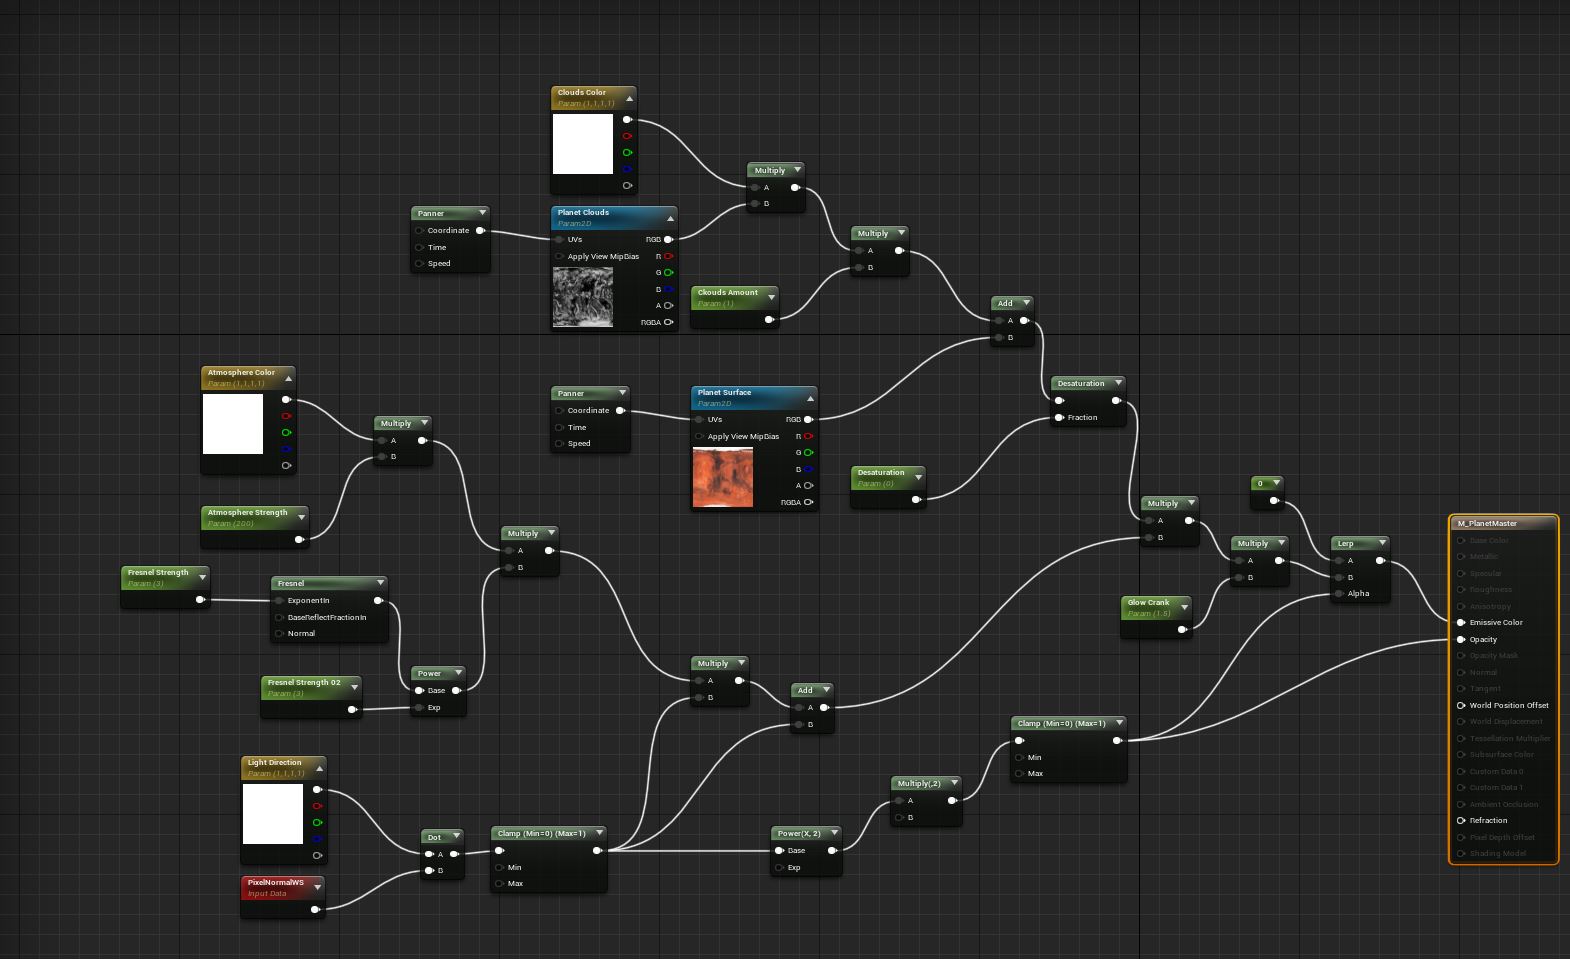Collapse the Planet Clouds node preview
This screenshot has height=959, width=1570.
[670, 218]
